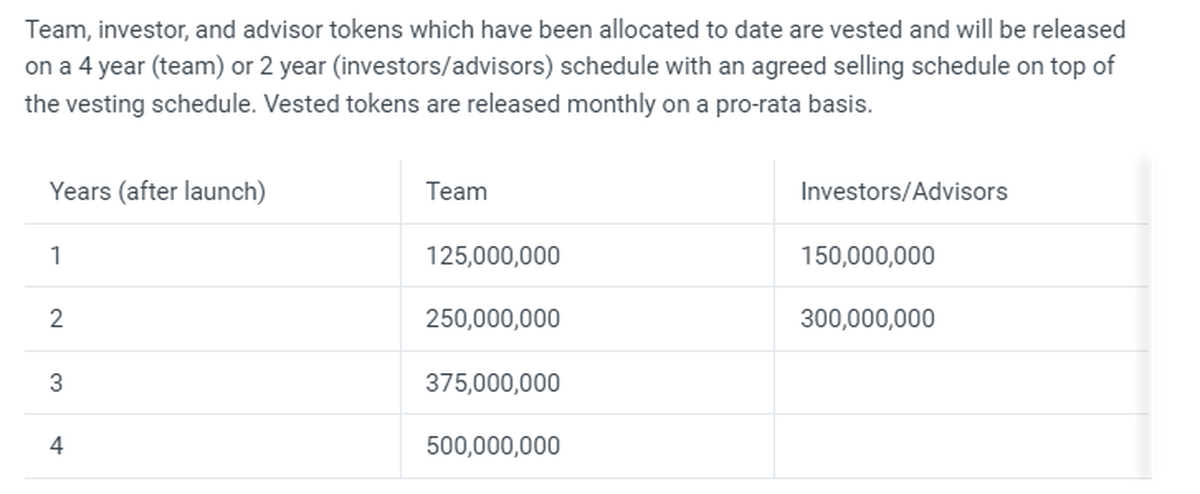Screen dimensions: 1200x494
Task: Click year 4 row label
Action: (56, 446)
